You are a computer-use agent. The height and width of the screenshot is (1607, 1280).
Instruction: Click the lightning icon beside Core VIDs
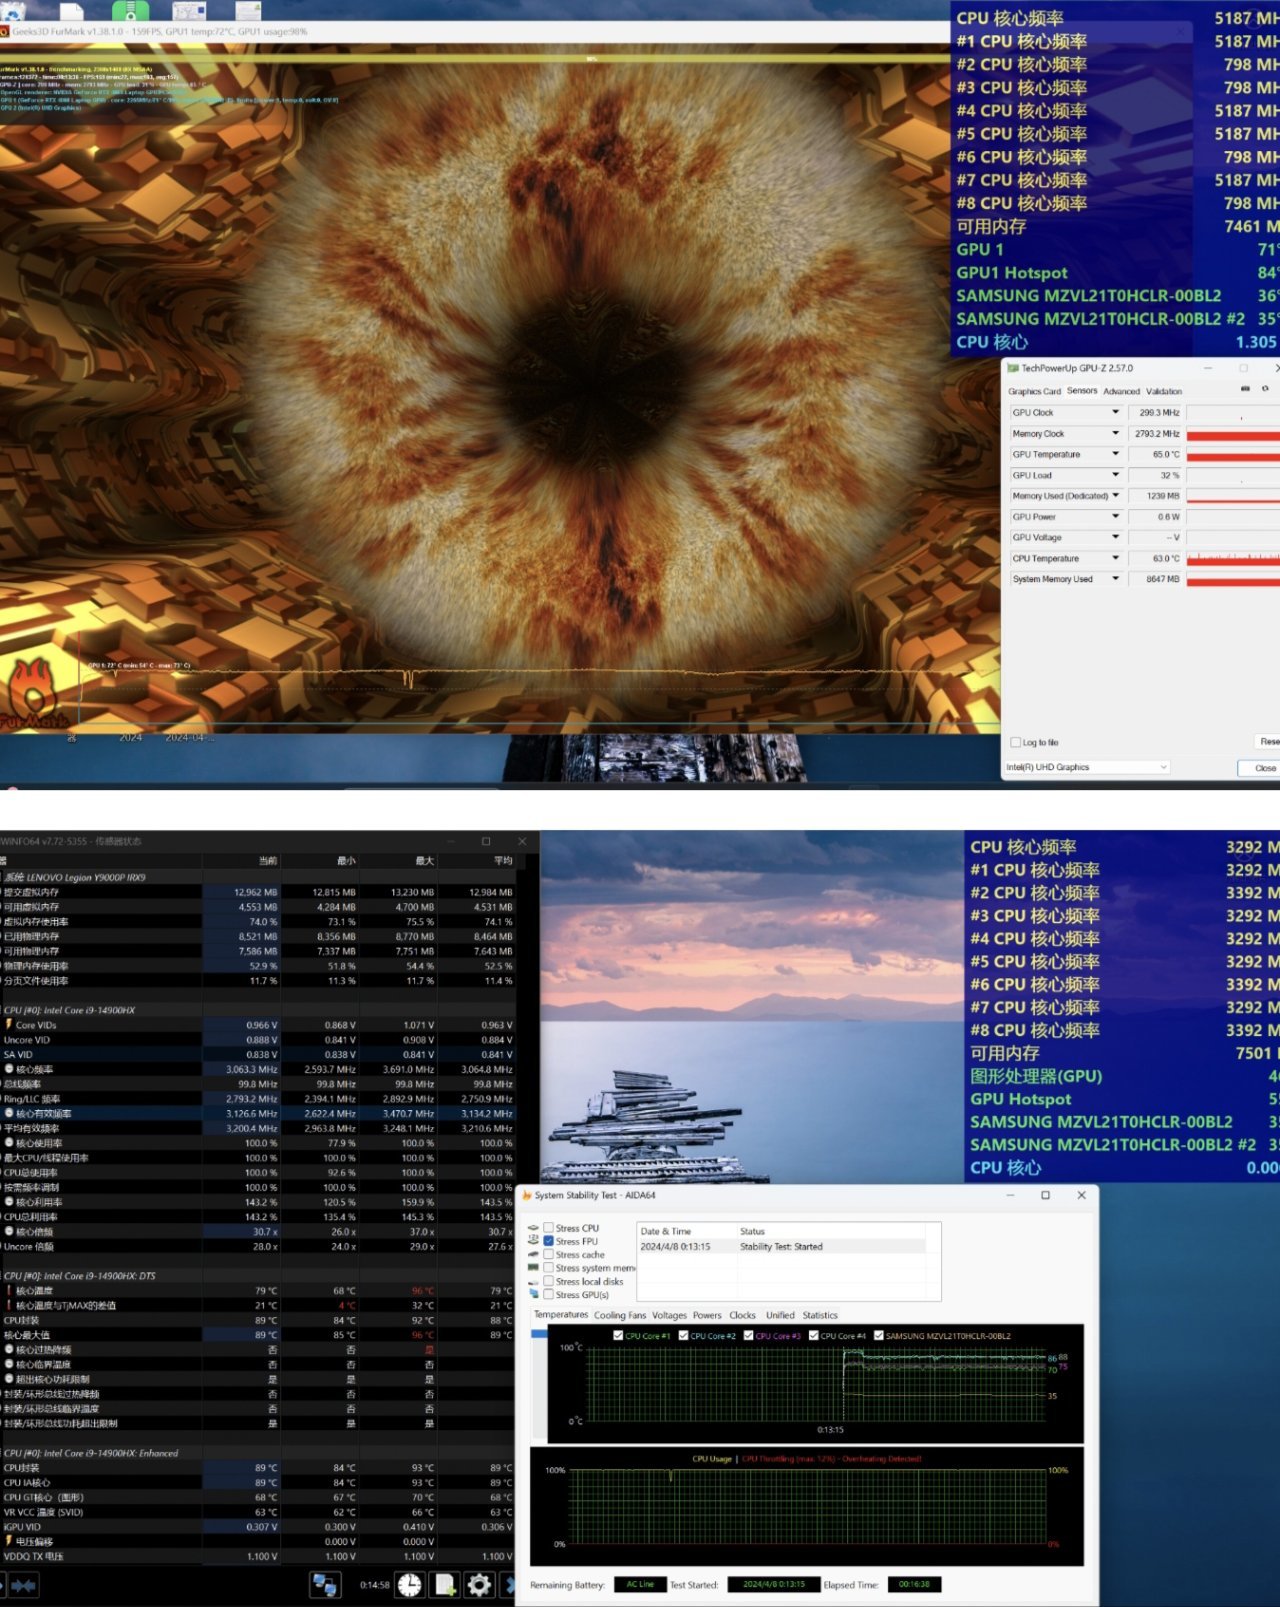[9, 1024]
